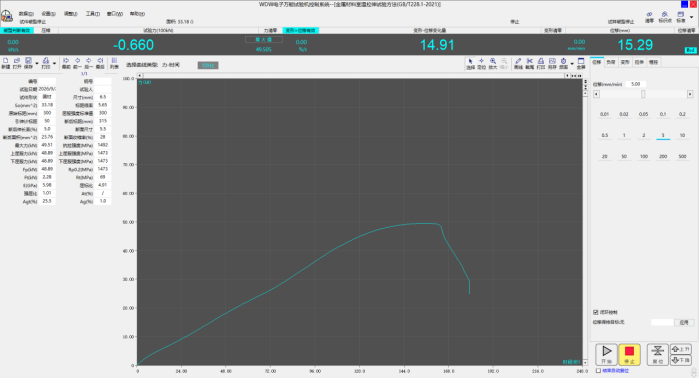700x378 pixels.
Task: Click the speed slider left arrow
Action: (x=596, y=94)
